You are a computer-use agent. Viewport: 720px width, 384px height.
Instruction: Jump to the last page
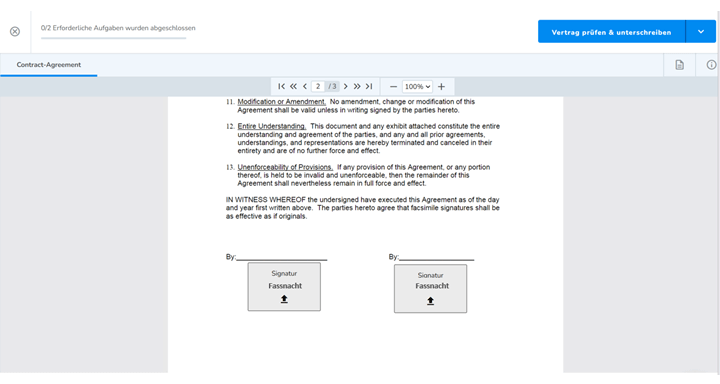click(x=369, y=86)
